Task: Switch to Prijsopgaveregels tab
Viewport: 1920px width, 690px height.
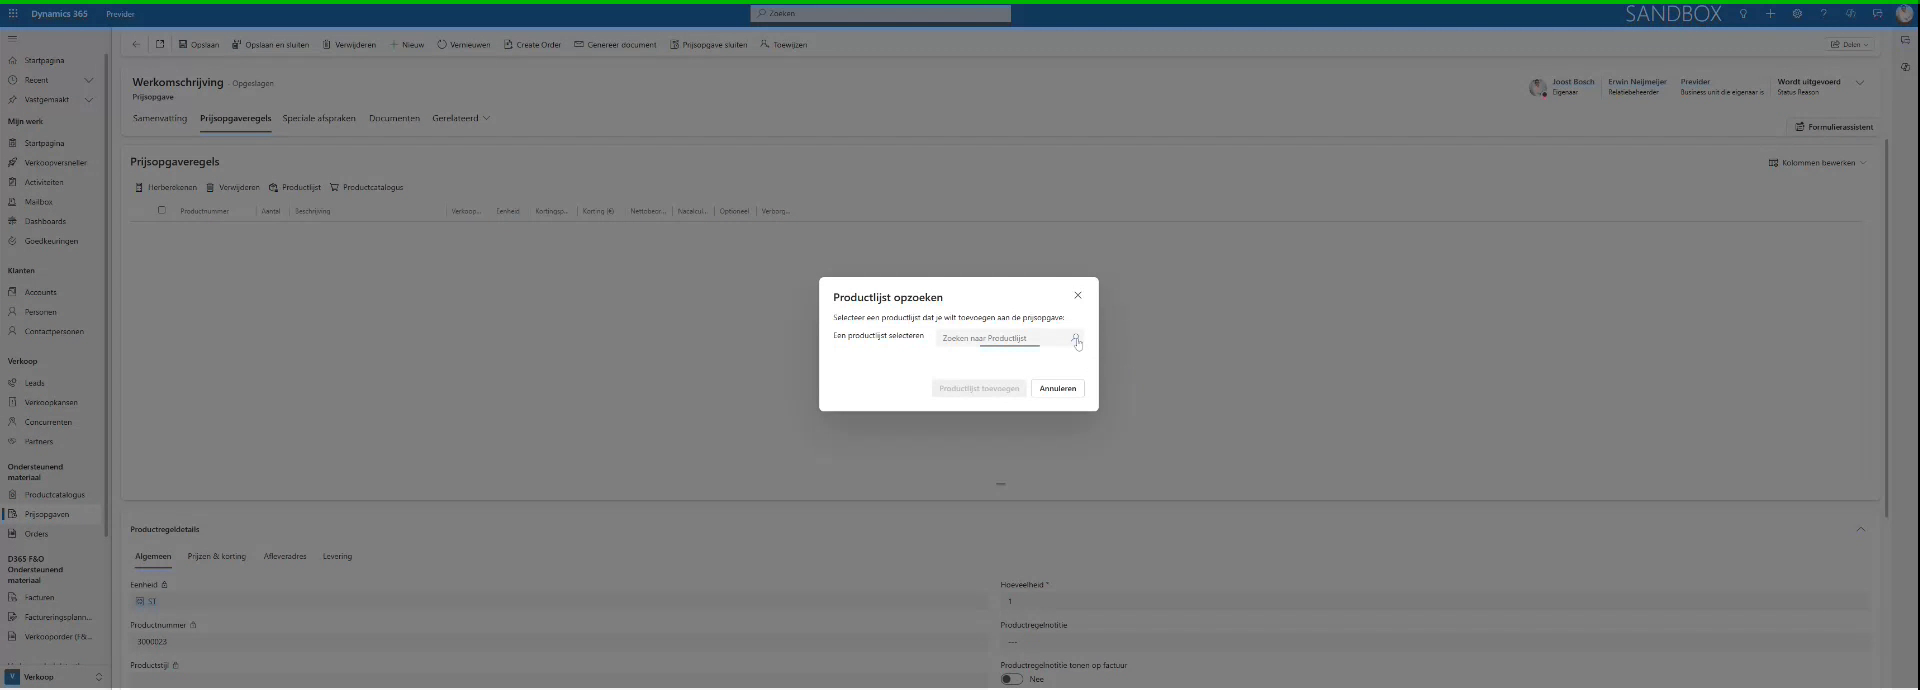Action: coord(235,118)
